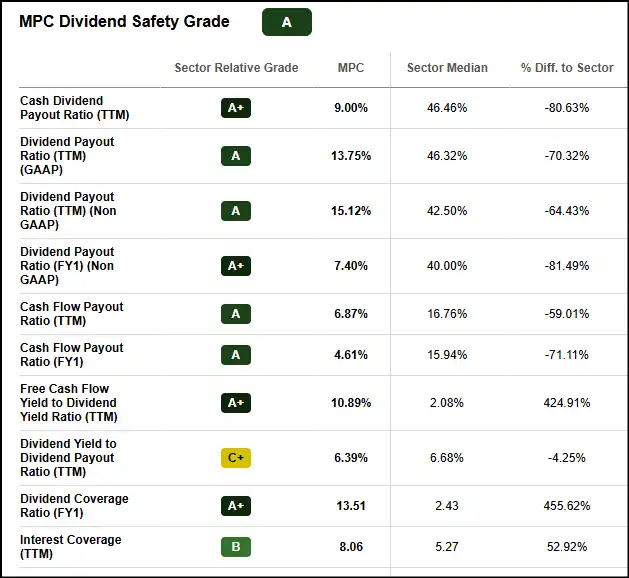Click the A+ badge for Dividend Payout Ratio (FY1)
This screenshot has height=578, width=629.
pos(236,266)
